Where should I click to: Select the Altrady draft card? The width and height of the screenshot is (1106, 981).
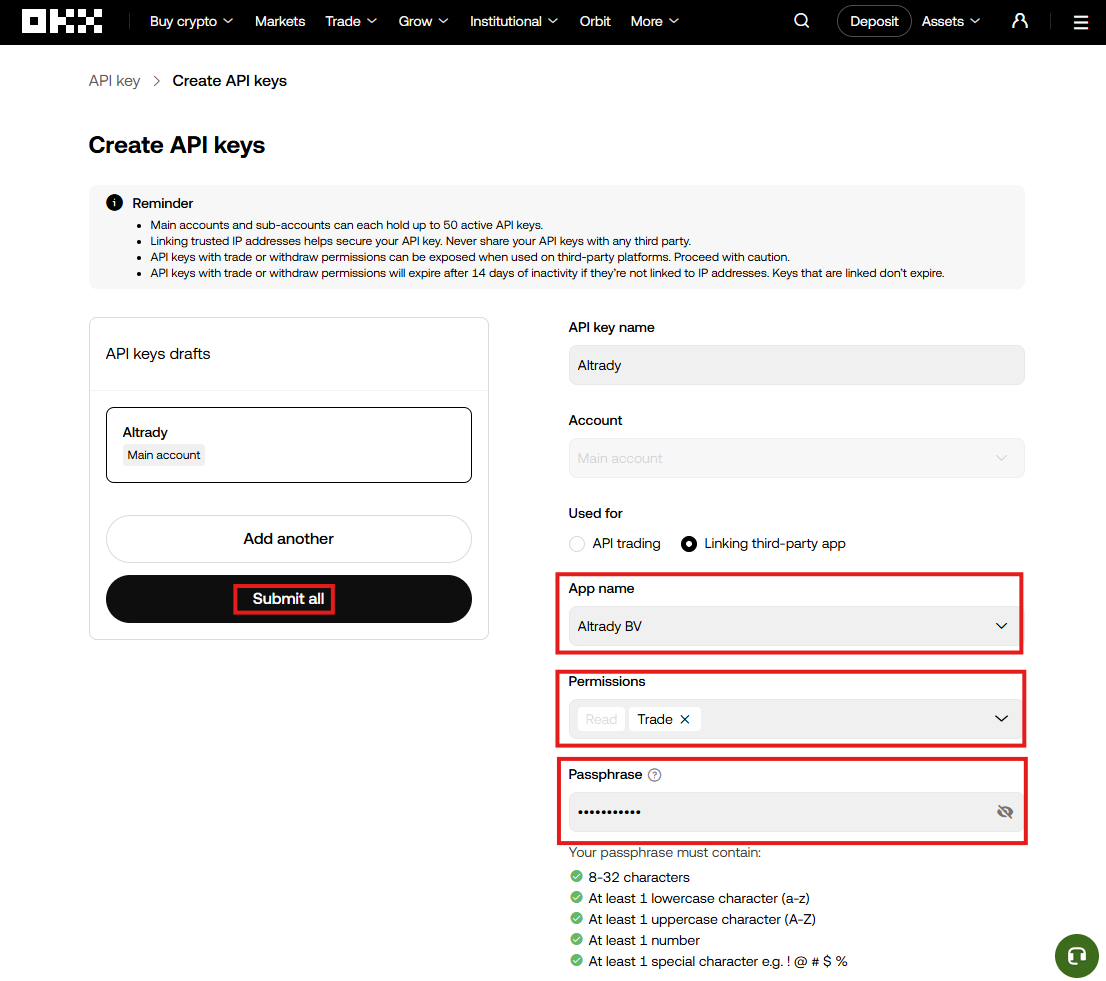point(288,445)
